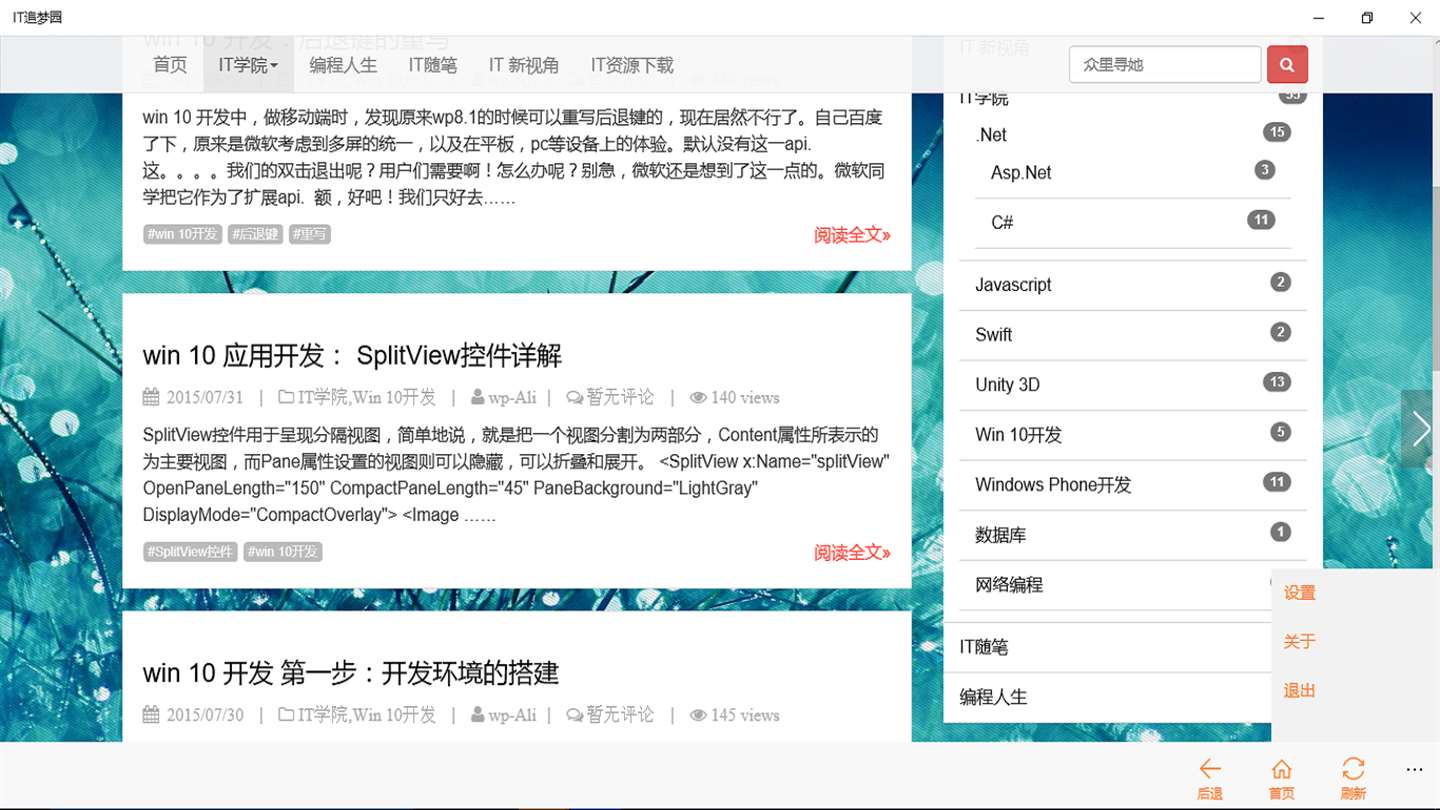
Task: Open the post titled win 10 应用开发： SplitView控件详解
Action: [352, 356]
